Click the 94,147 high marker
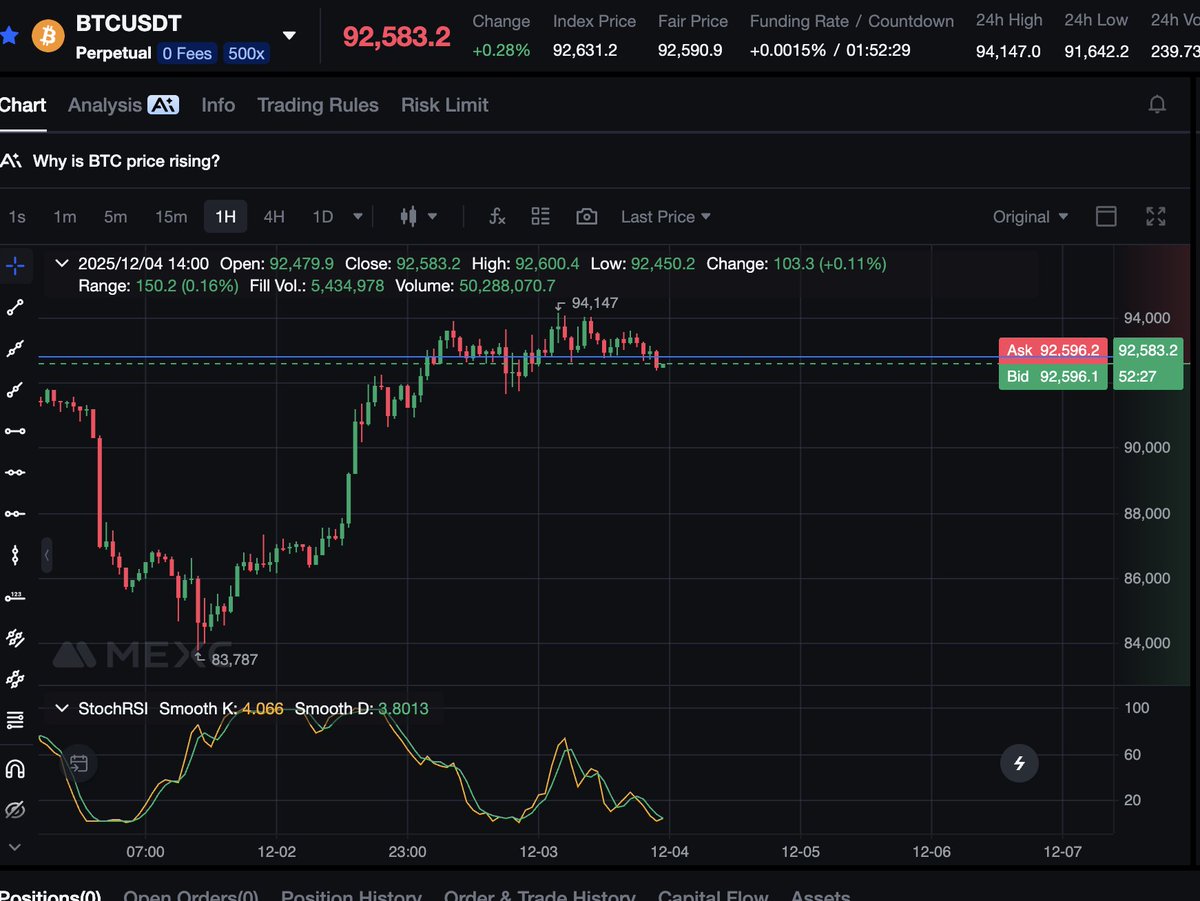This screenshot has height=901, width=1200. coord(593,302)
